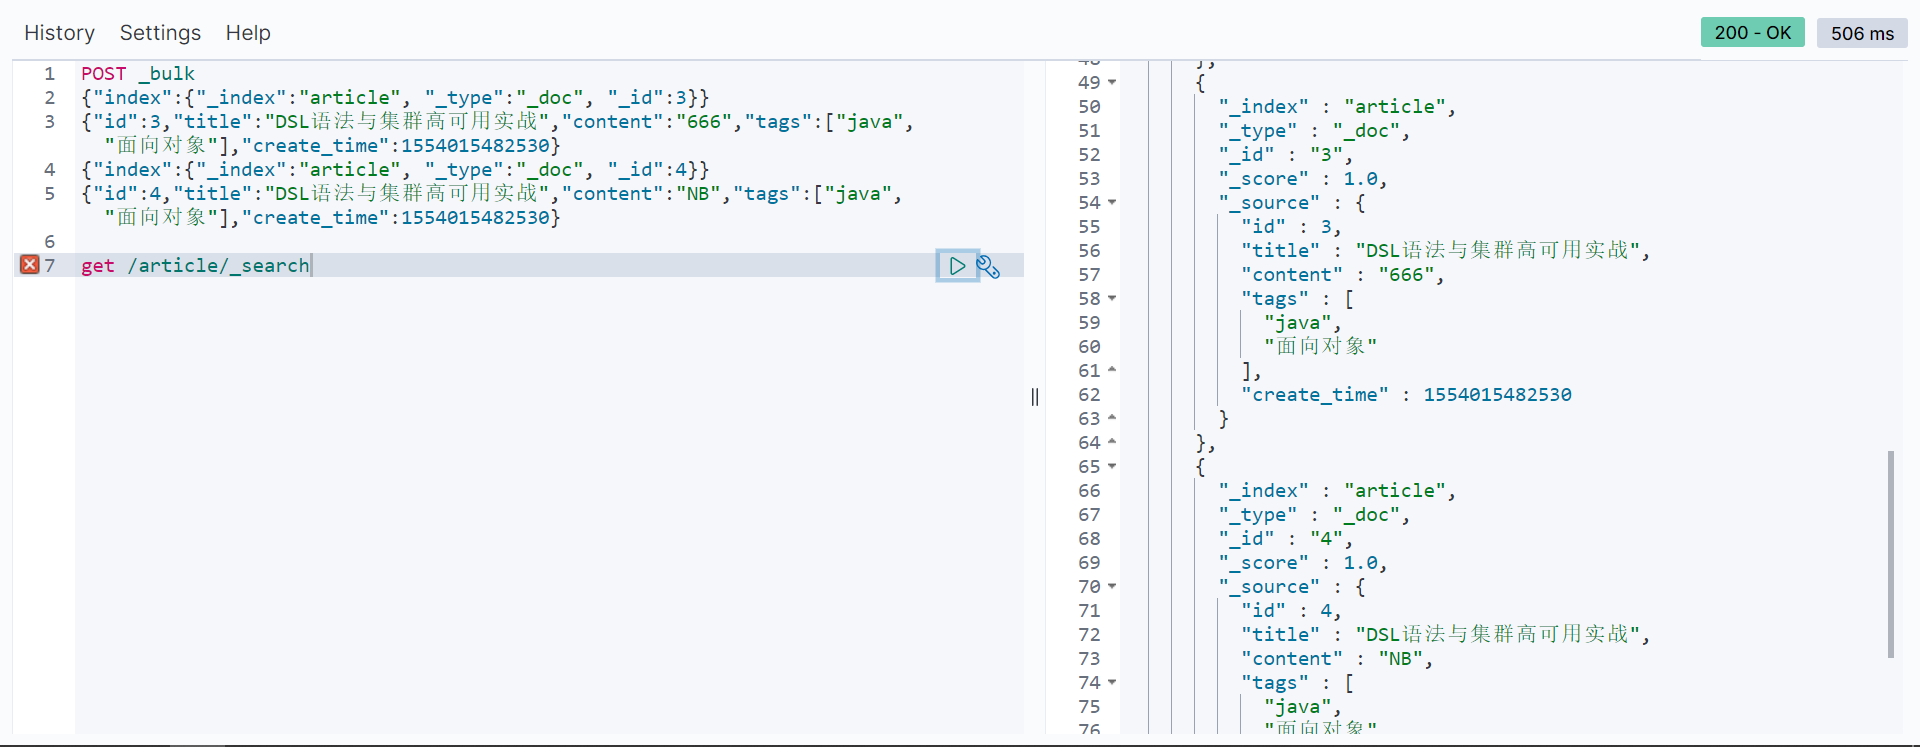Click the '"content" : "NB"' response line

coord(1337,659)
